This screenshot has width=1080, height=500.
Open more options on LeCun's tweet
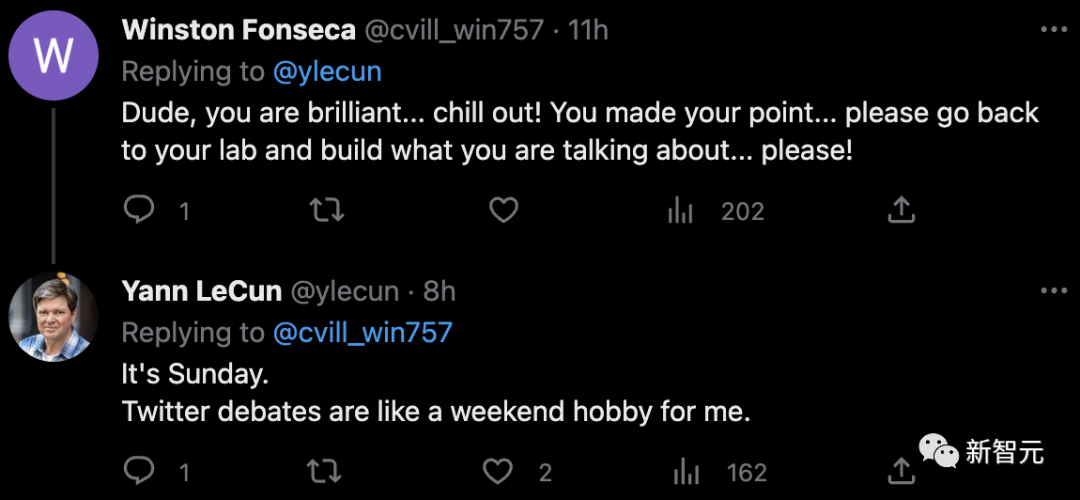pos(1053,291)
